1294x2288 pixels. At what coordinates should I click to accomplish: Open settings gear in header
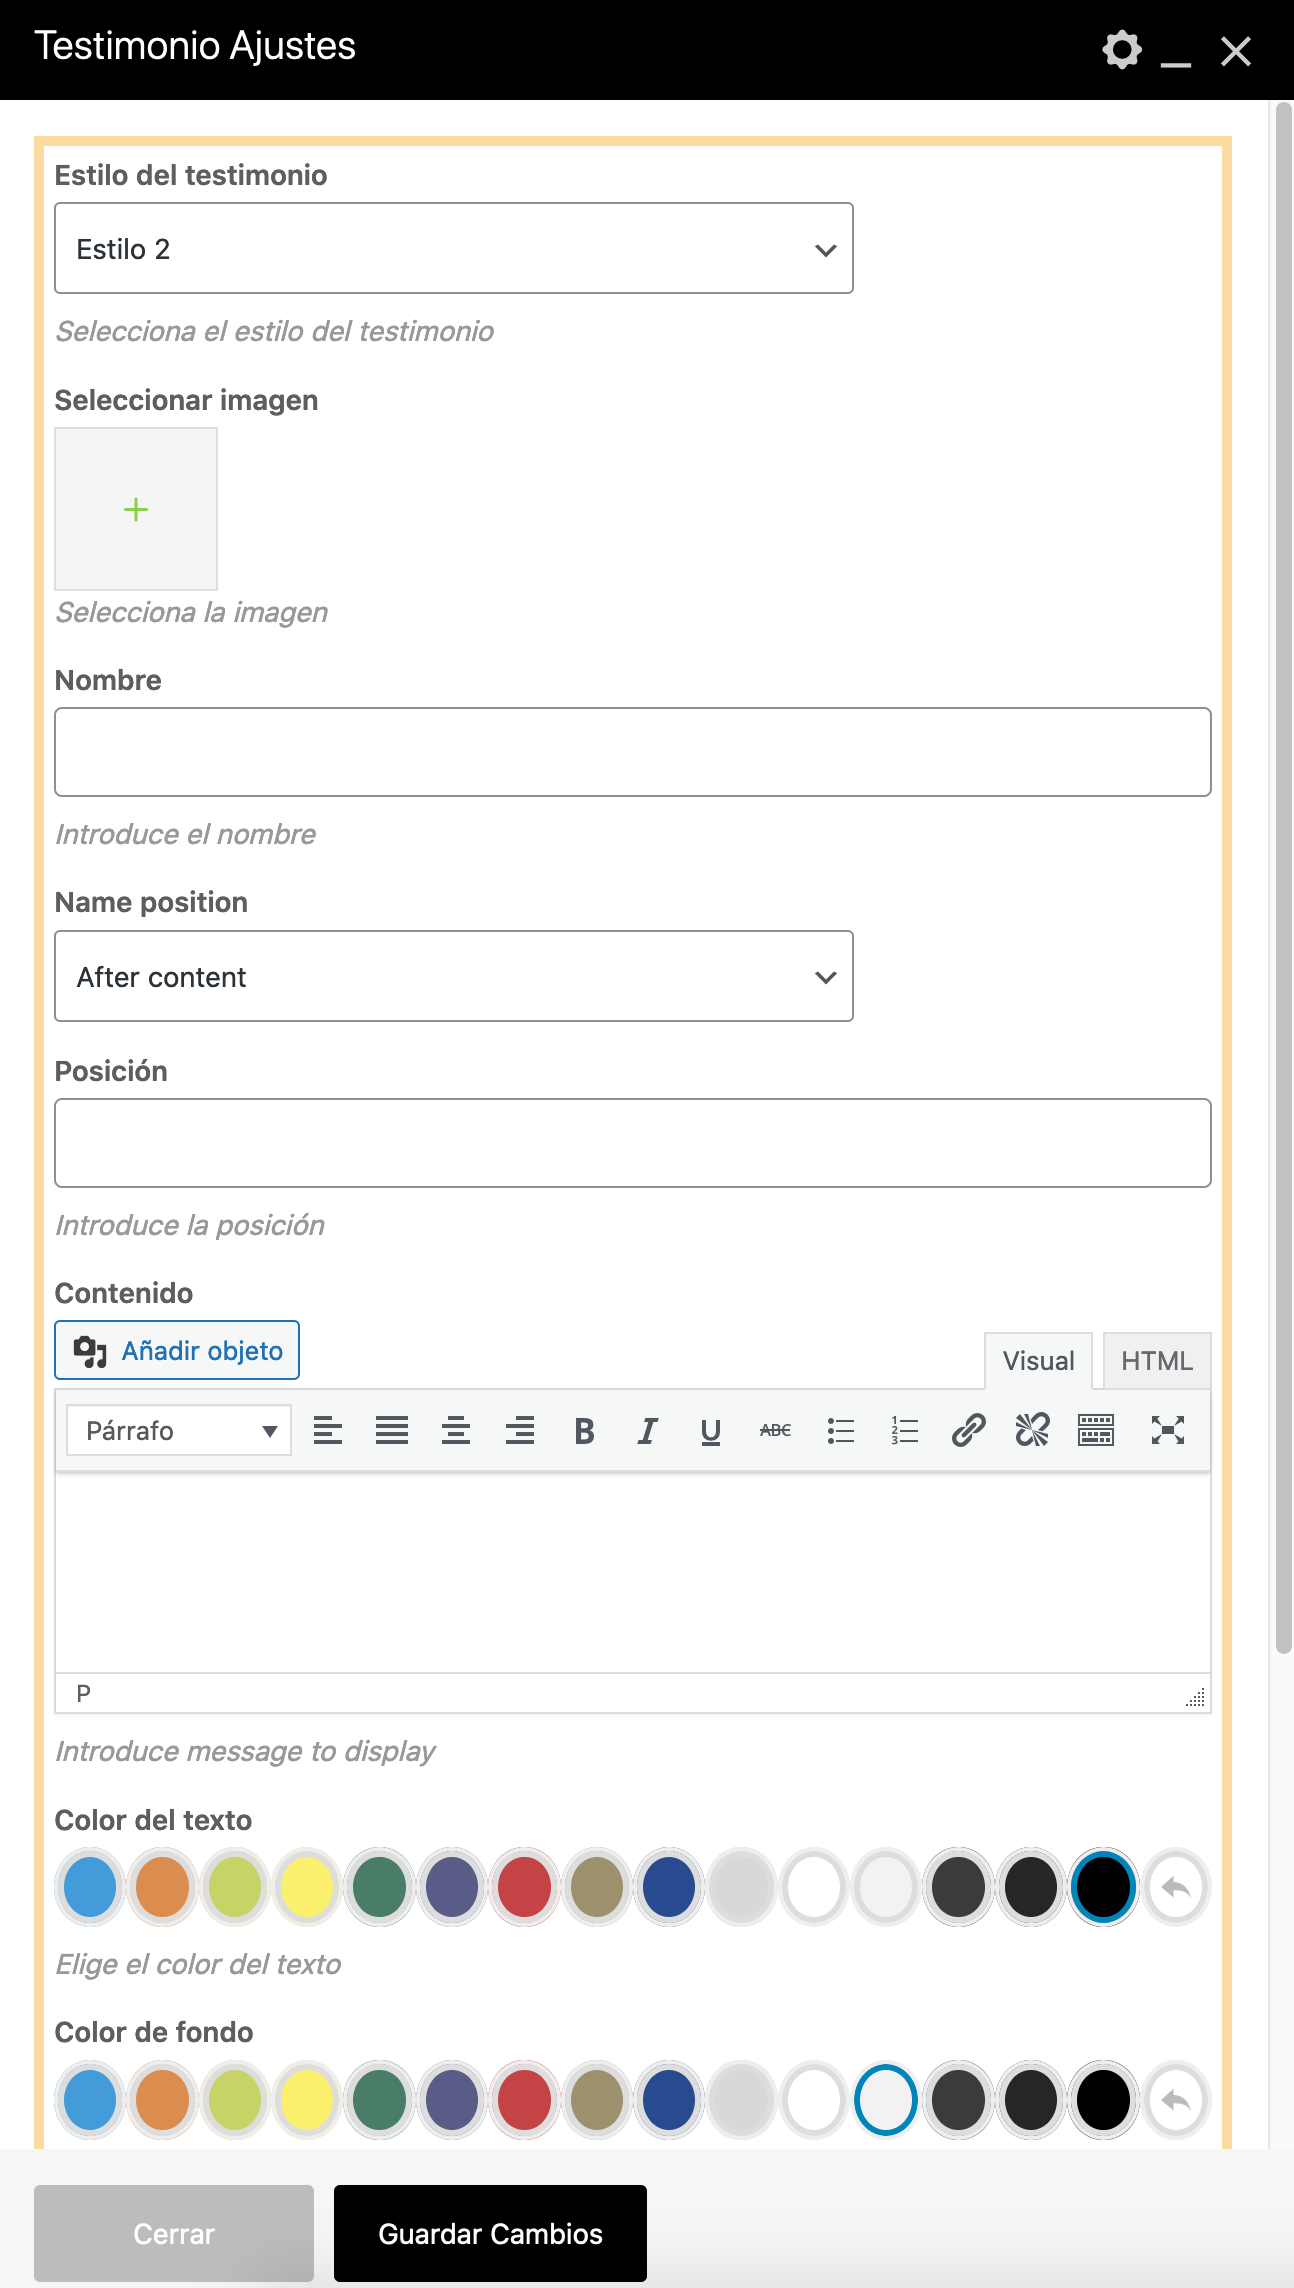pyautogui.click(x=1121, y=49)
